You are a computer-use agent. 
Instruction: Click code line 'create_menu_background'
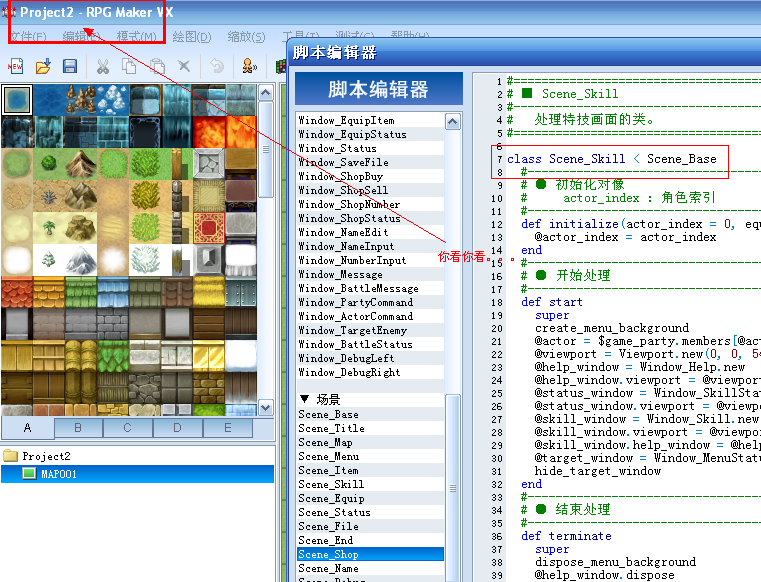click(x=612, y=328)
